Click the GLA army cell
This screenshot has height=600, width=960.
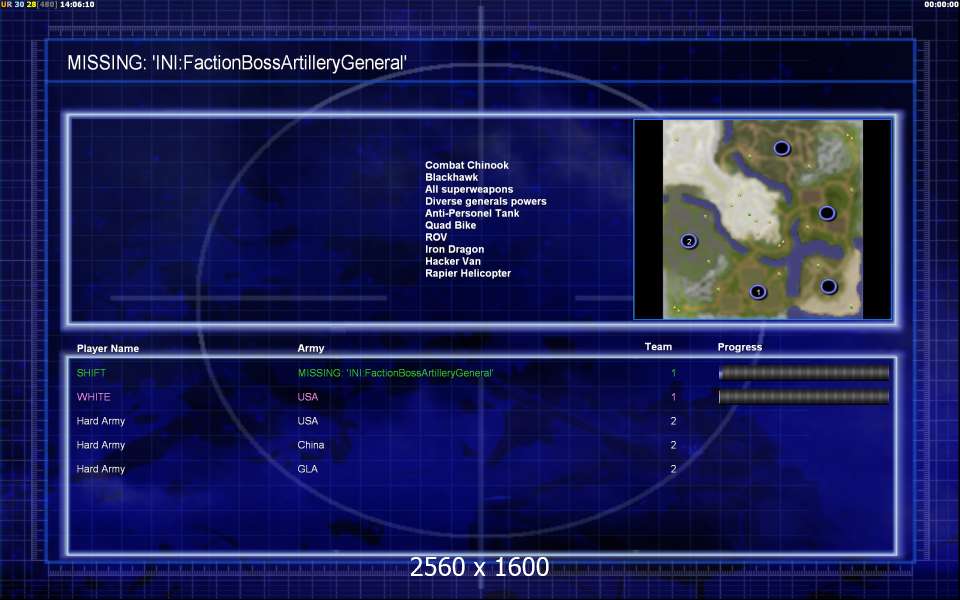[x=308, y=469]
